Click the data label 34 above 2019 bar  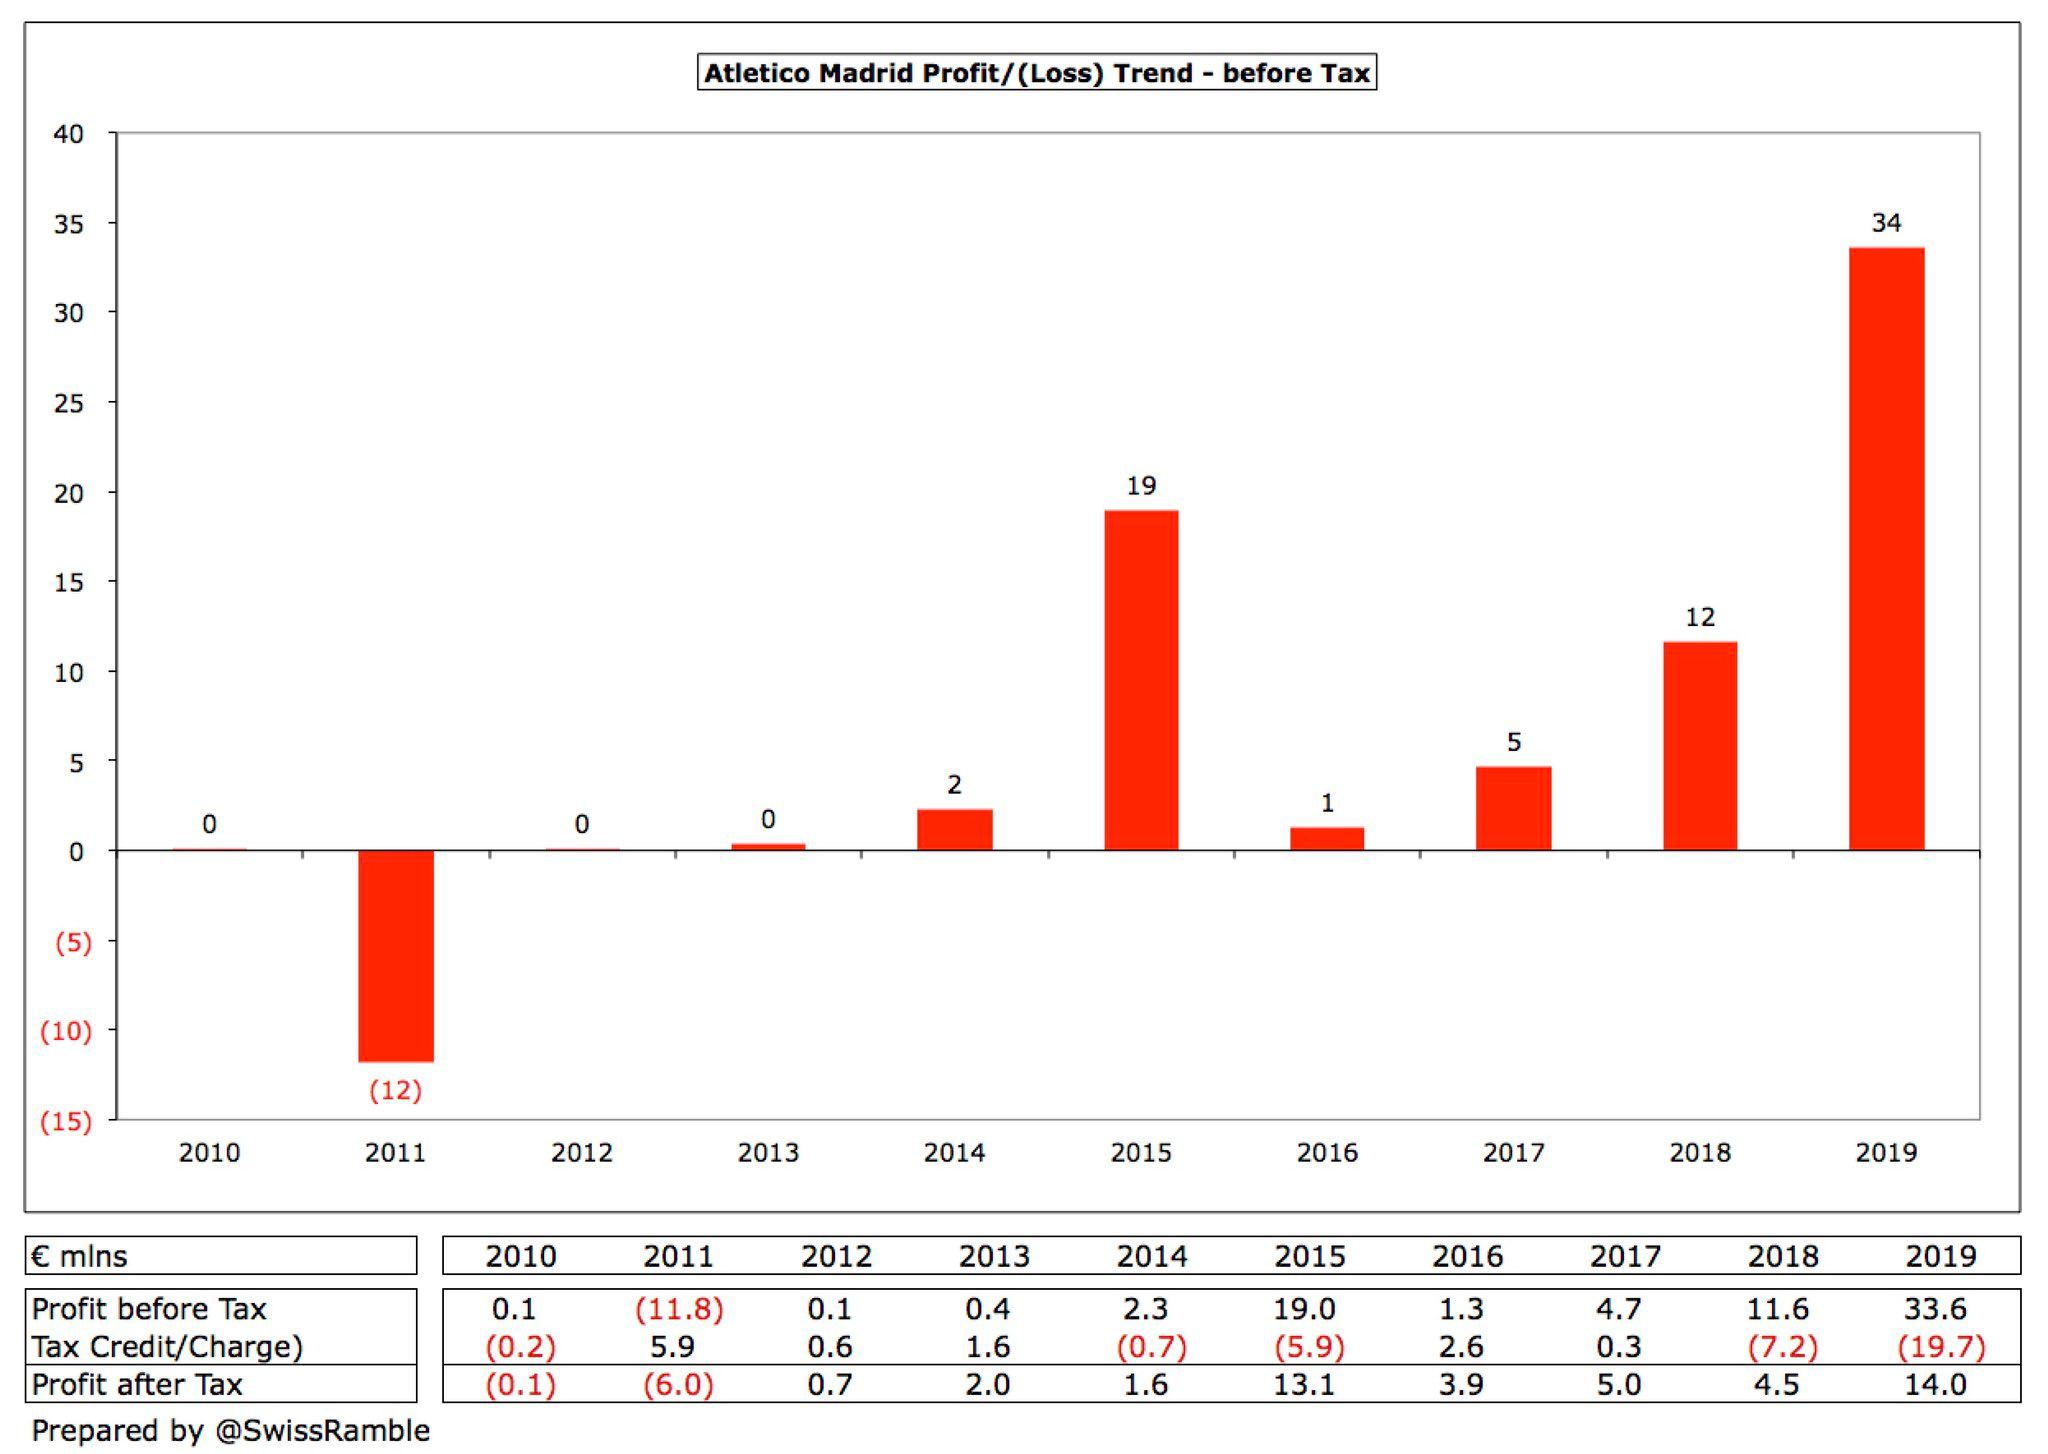[1886, 223]
